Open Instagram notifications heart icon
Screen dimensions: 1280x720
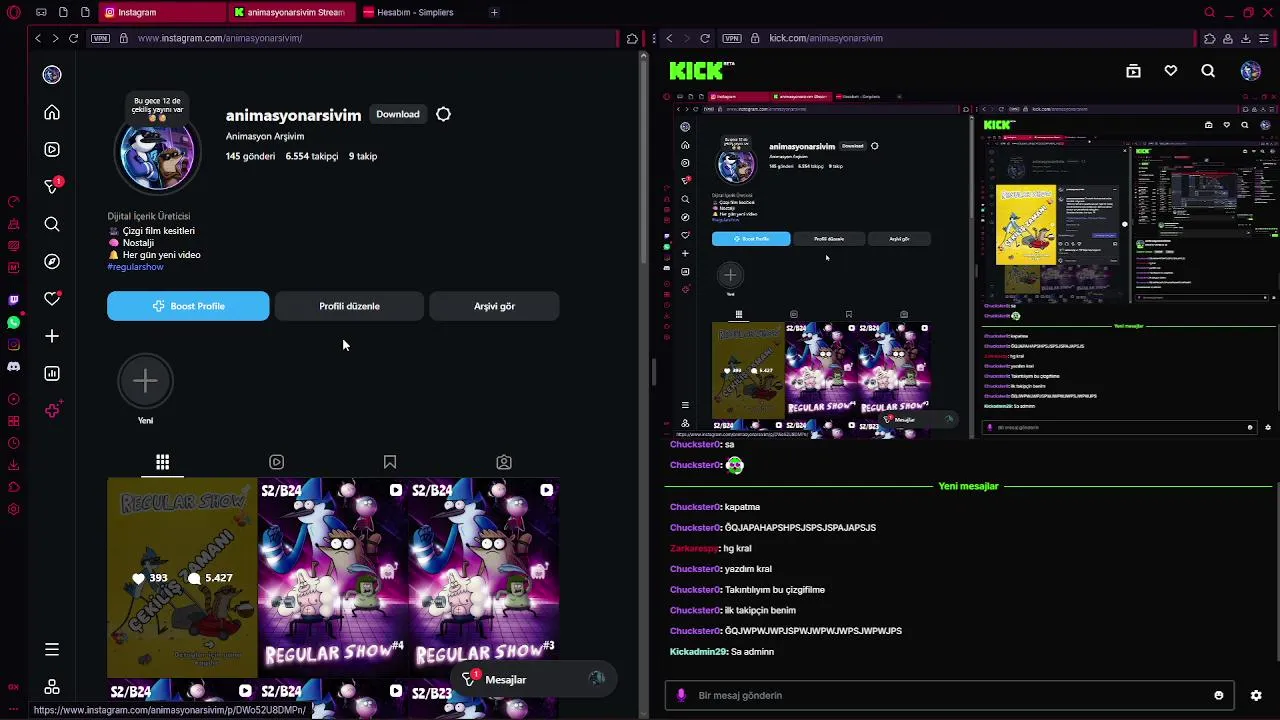point(52,298)
